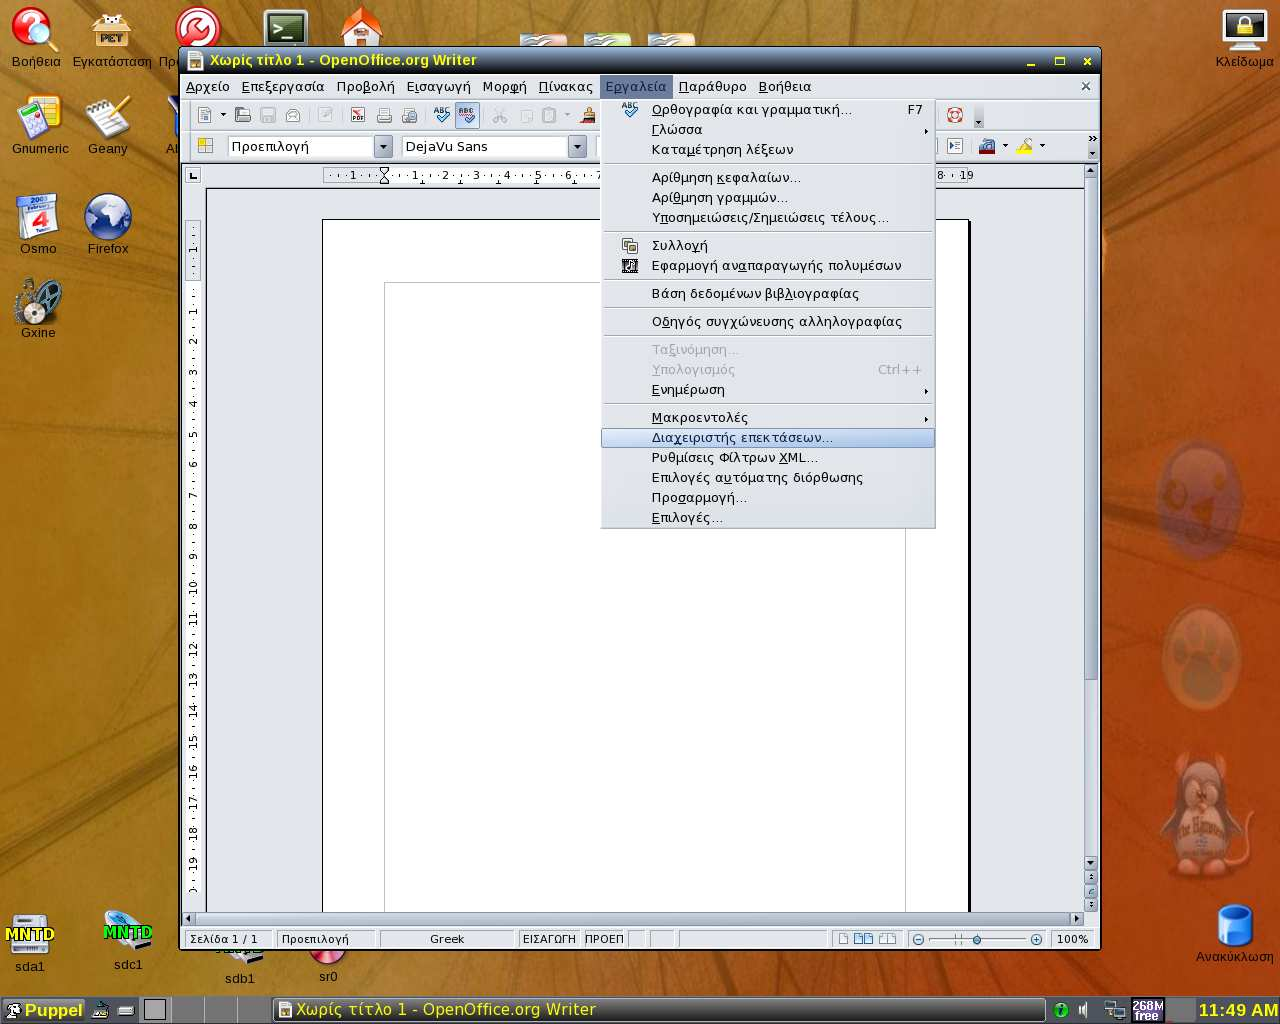Open the Επεξεργασία menu
This screenshot has height=1024, width=1280.
pos(283,87)
